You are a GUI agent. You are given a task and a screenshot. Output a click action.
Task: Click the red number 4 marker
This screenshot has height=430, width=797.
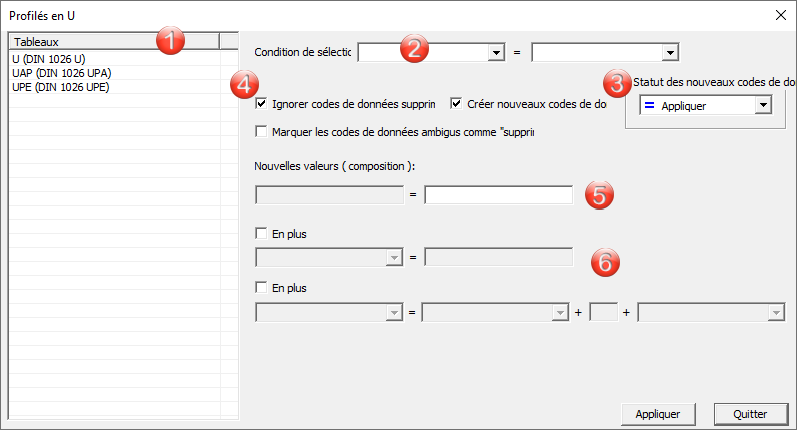243,84
